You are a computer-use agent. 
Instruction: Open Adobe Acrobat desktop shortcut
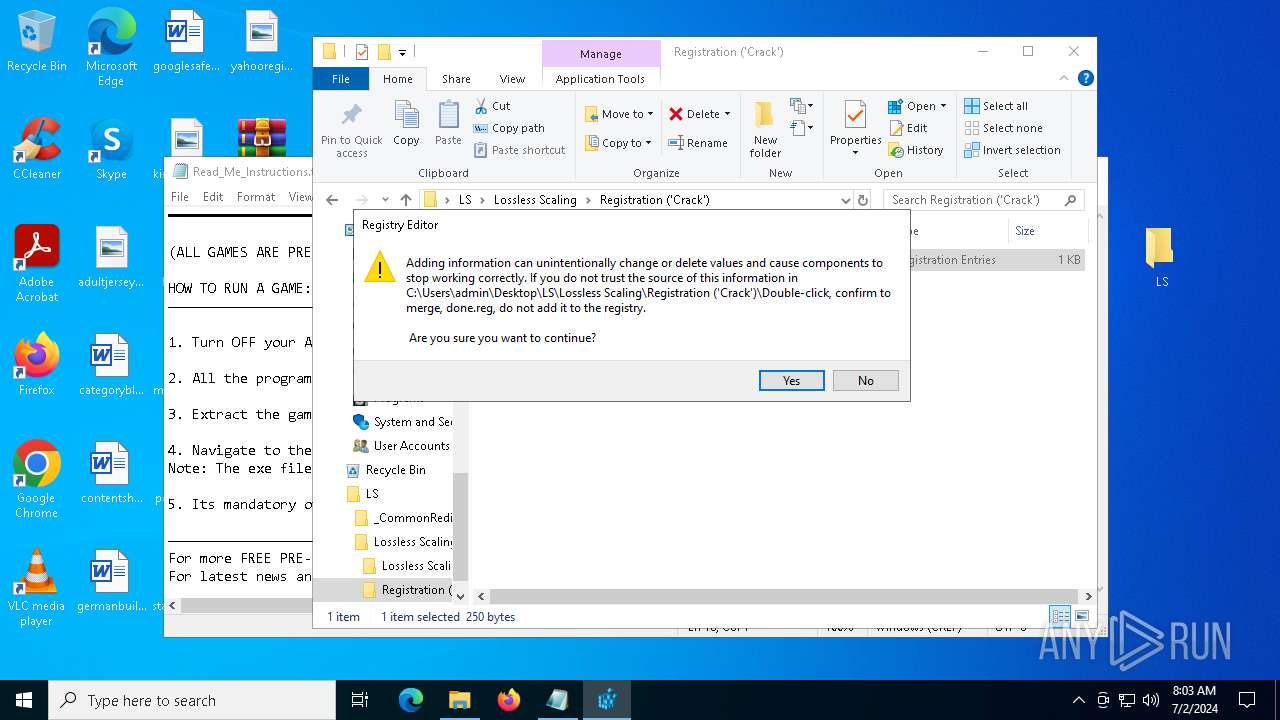[x=37, y=264]
